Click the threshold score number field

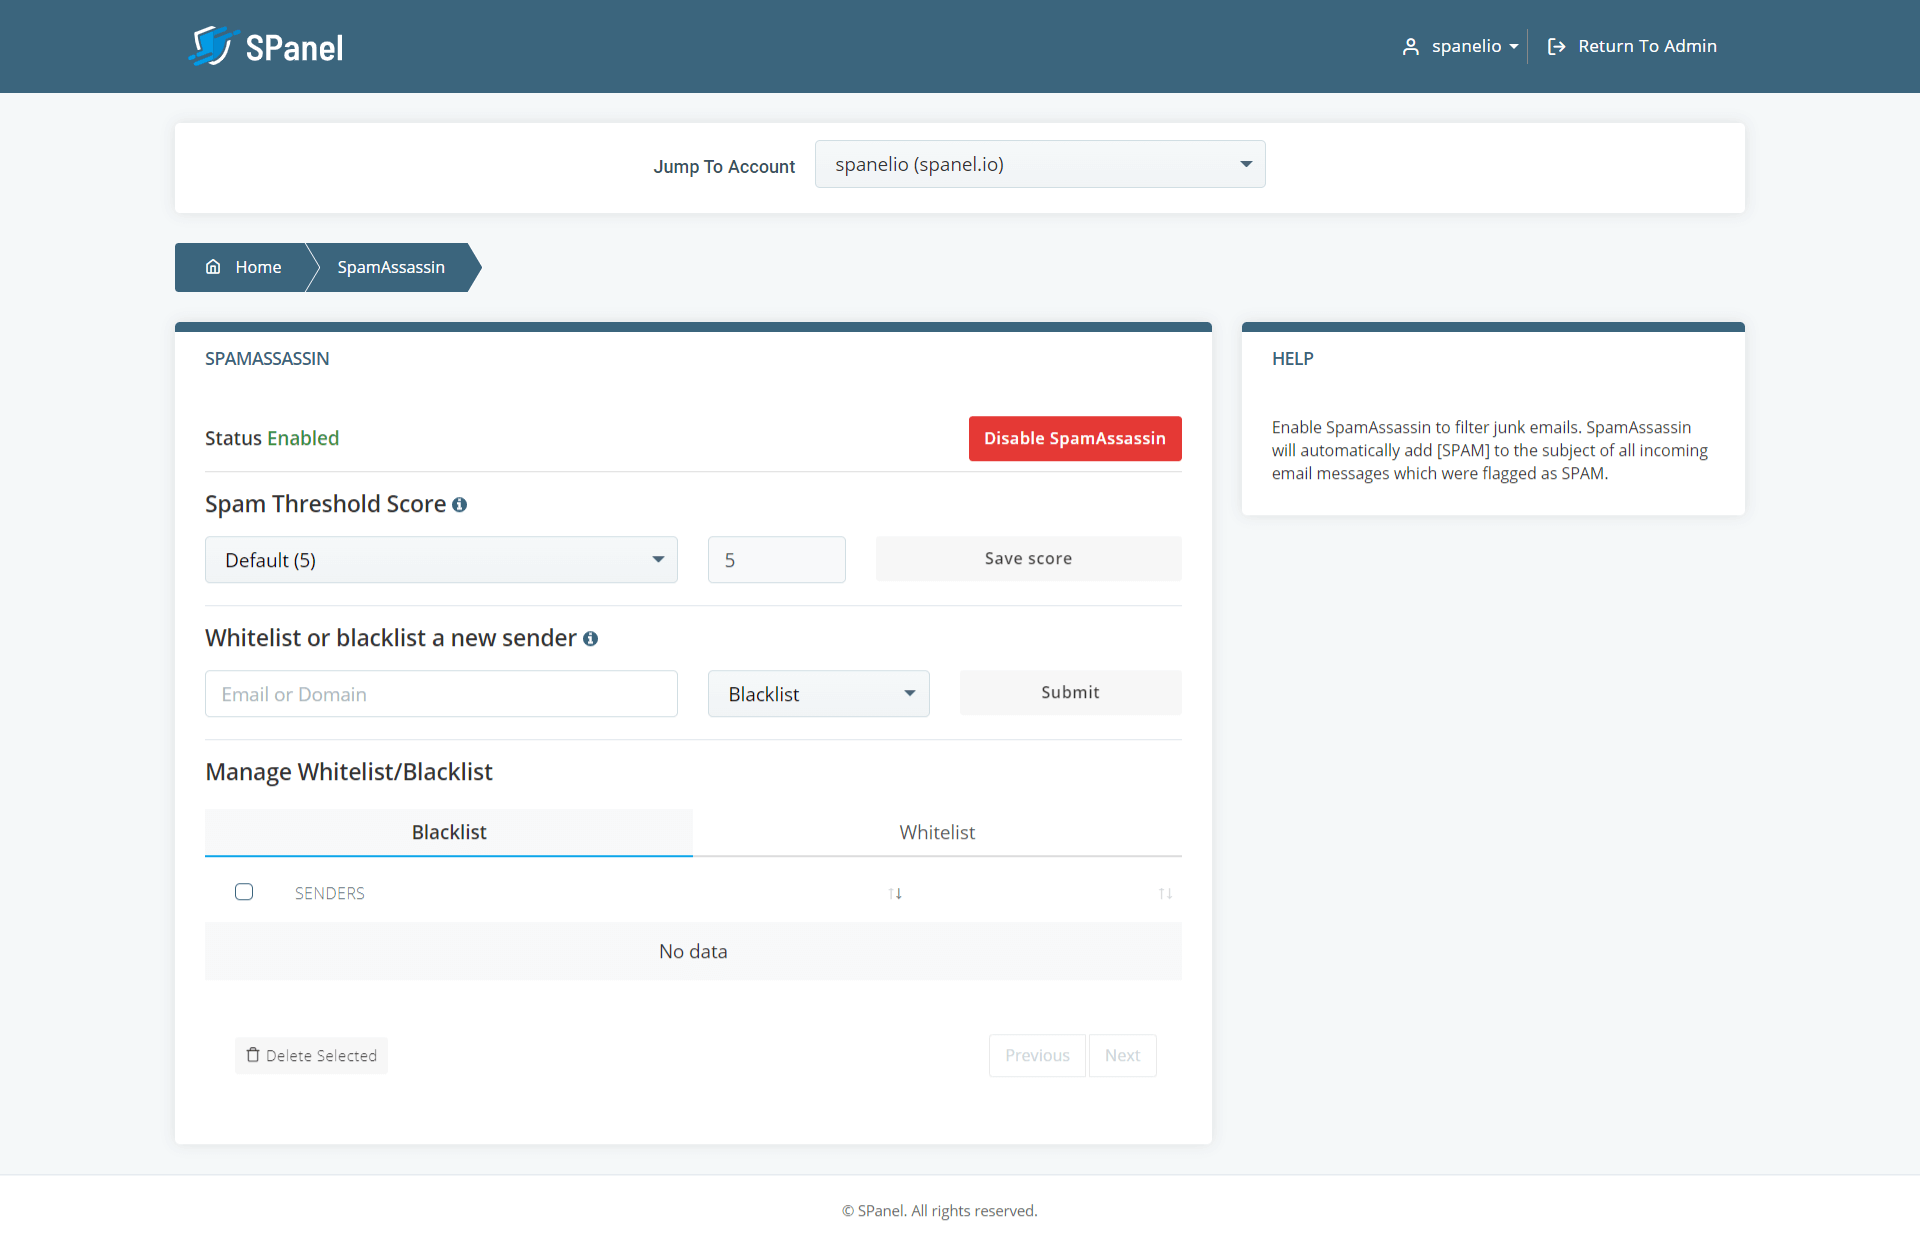[x=777, y=560]
